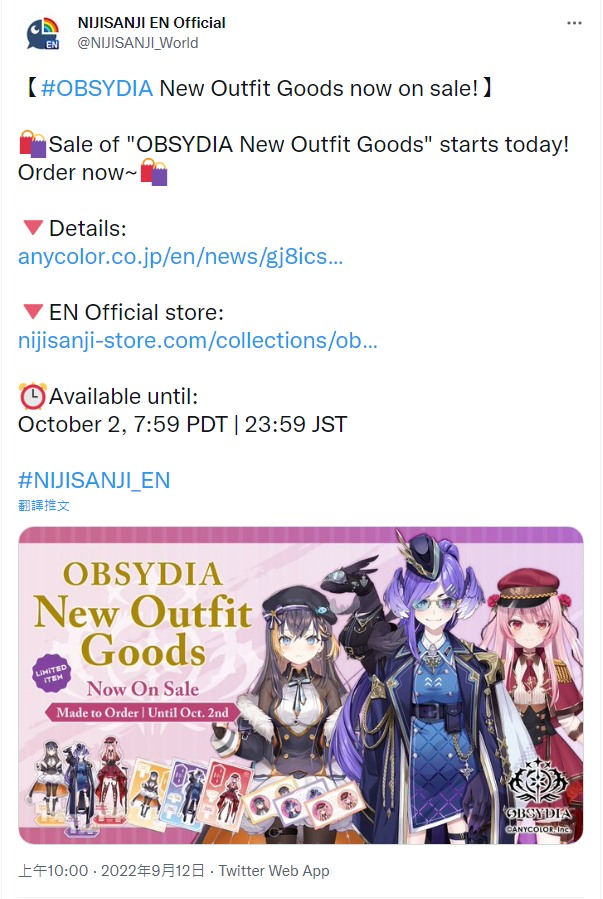Viewport: 603px width, 899px height.
Task: Open the @NIJISANJI_World handle
Action: coord(138,43)
